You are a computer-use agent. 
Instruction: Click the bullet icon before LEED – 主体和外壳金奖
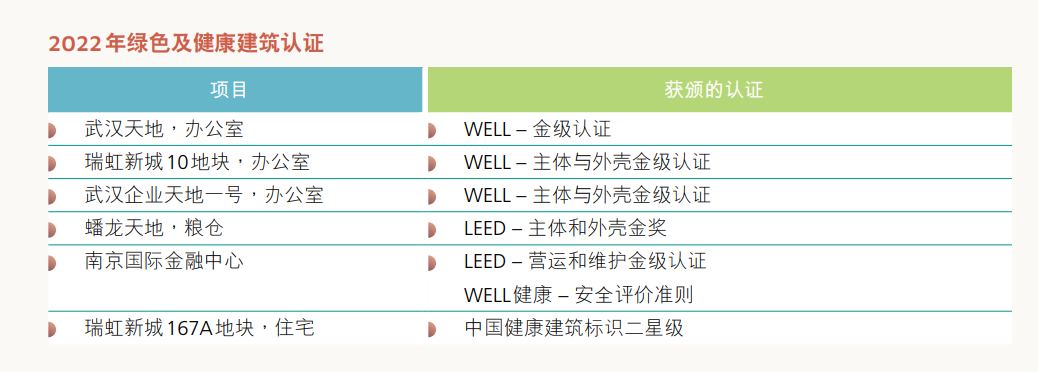[x=432, y=230]
